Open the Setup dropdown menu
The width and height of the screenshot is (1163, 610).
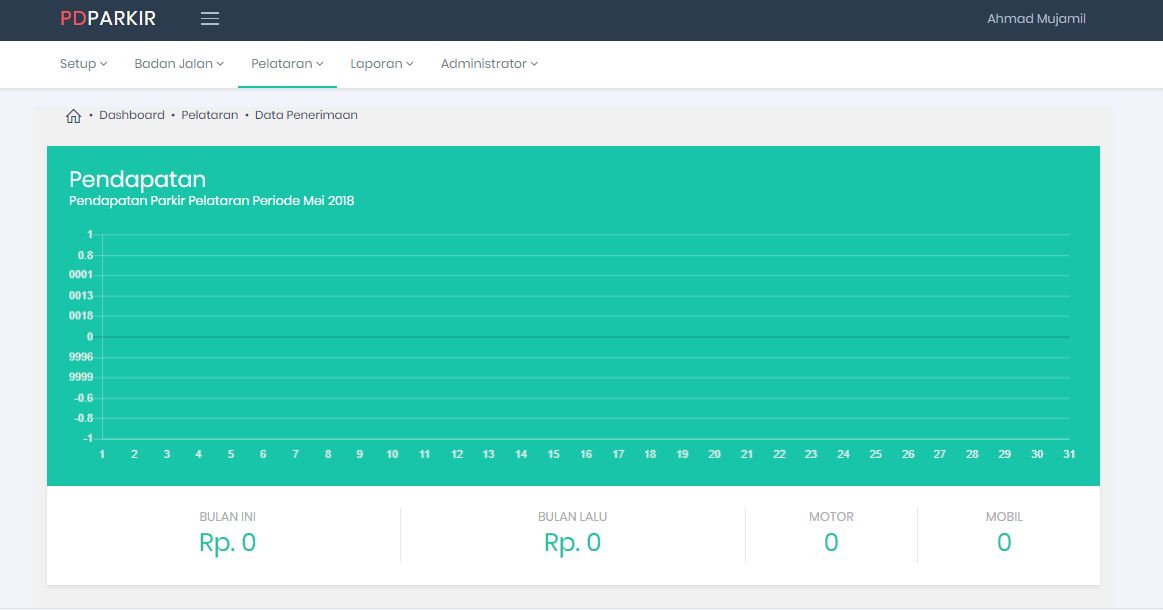click(83, 64)
